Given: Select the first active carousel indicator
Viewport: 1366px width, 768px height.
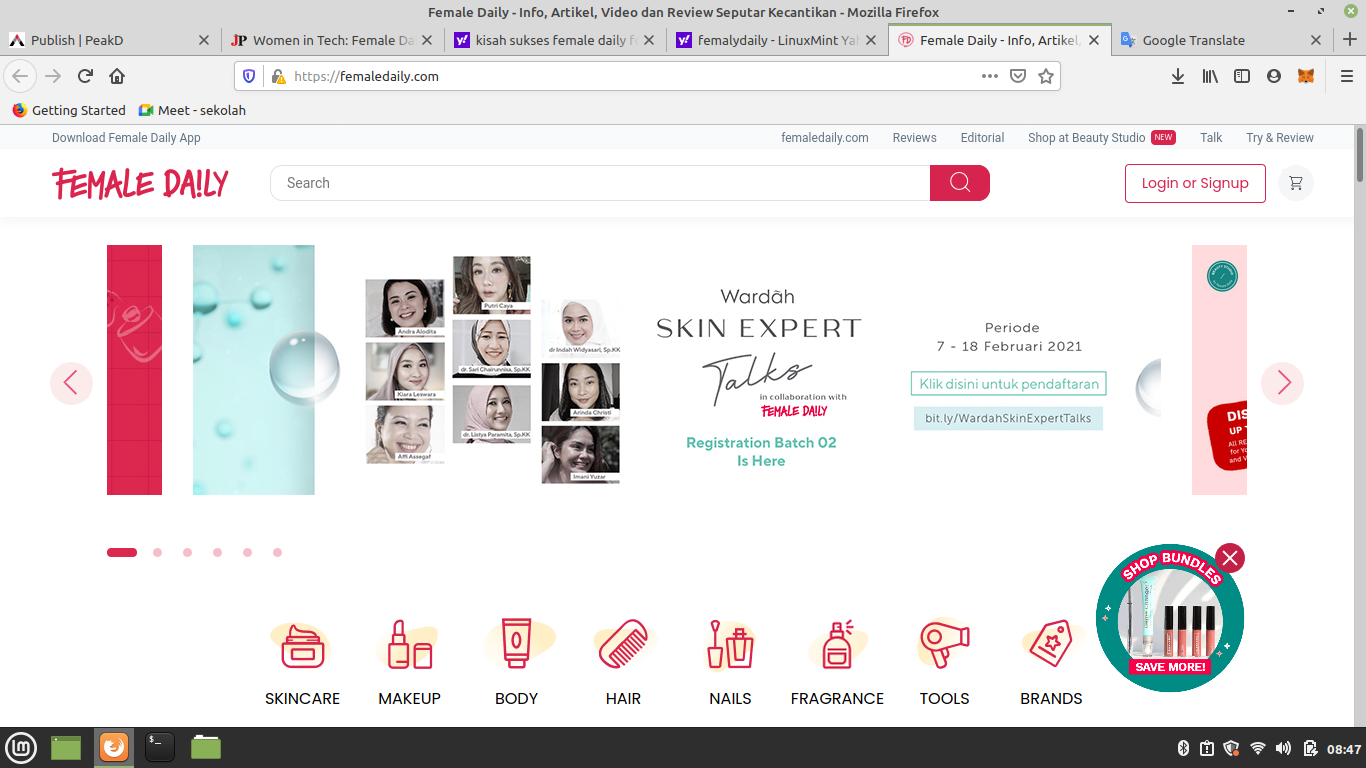Looking at the screenshot, I should 122,552.
